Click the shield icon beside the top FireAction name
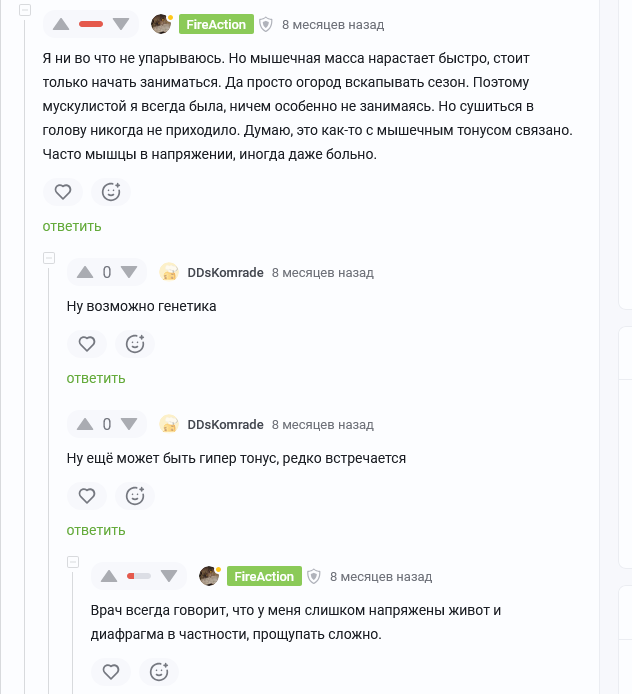 click(x=266, y=25)
